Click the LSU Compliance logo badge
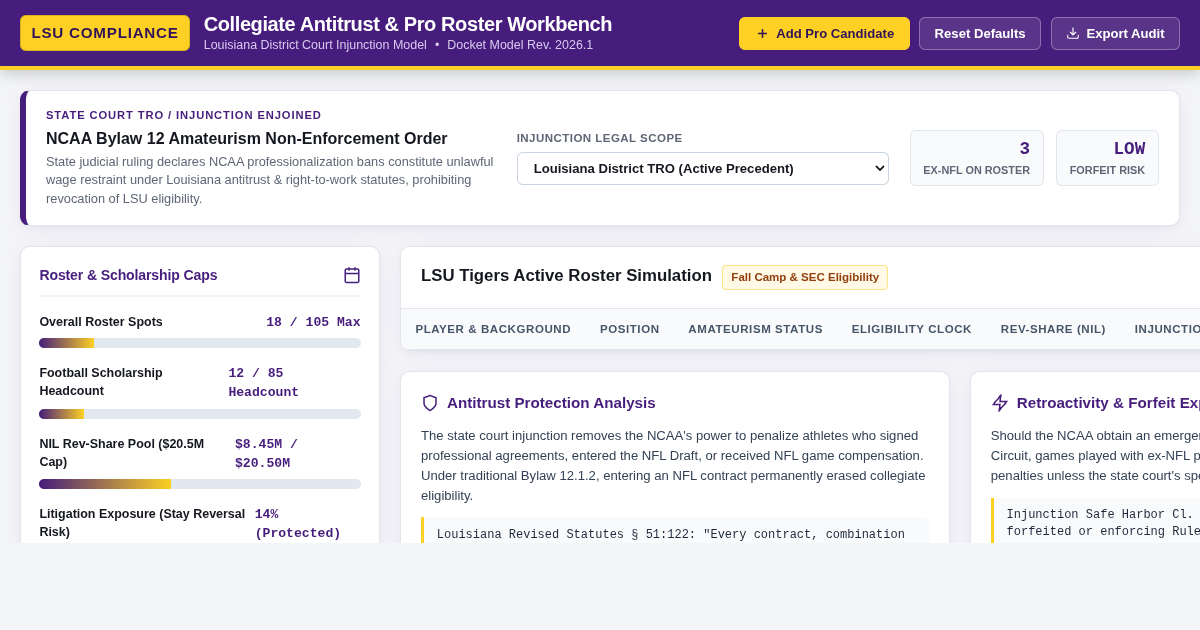The height and width of the screenshot is (630, 1200). [105, 33]
